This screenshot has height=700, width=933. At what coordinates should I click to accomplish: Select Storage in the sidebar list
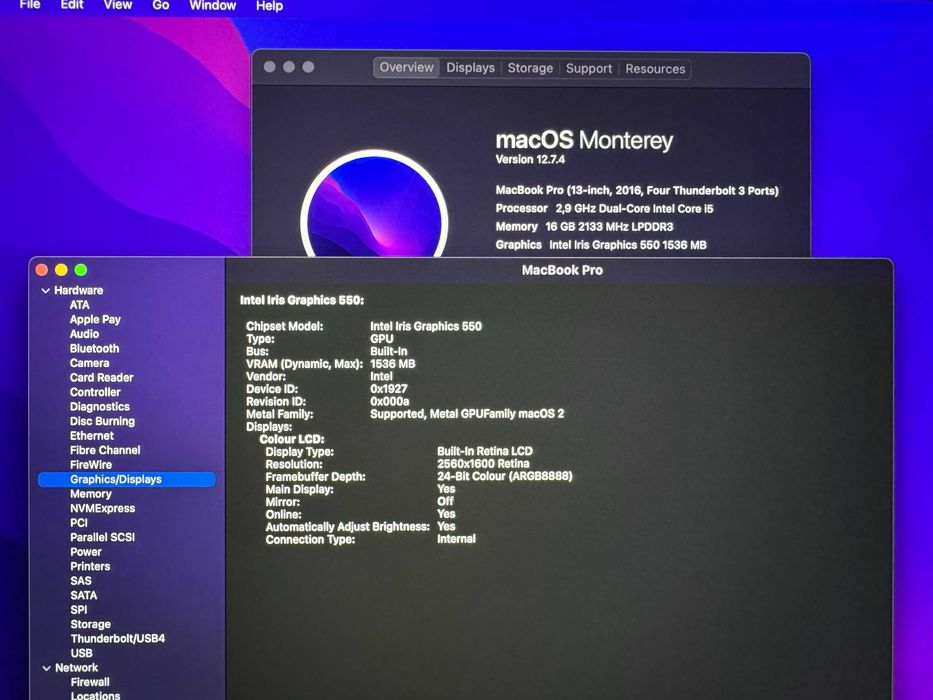click(x=90, y=624)
